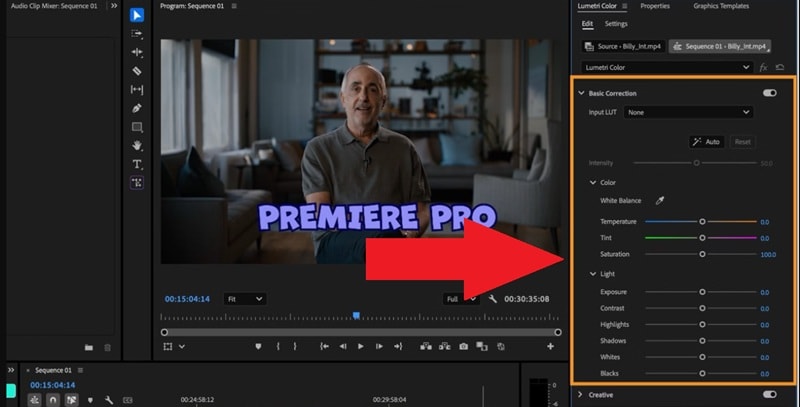Select the Type tool
This screenshot has width=800, height=407.
tap(137, 164)
